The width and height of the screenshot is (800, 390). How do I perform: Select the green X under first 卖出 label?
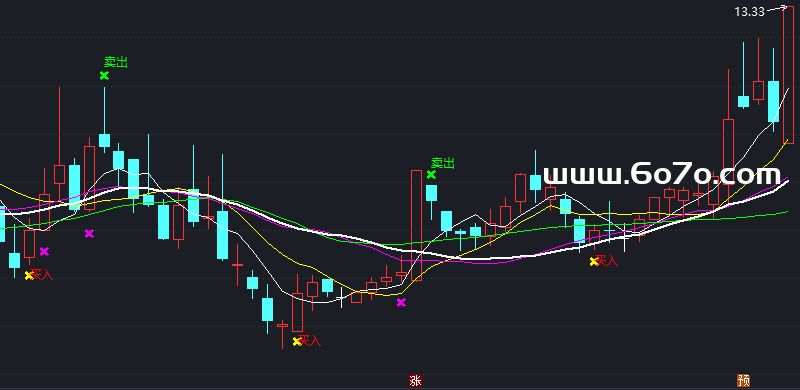104,76
